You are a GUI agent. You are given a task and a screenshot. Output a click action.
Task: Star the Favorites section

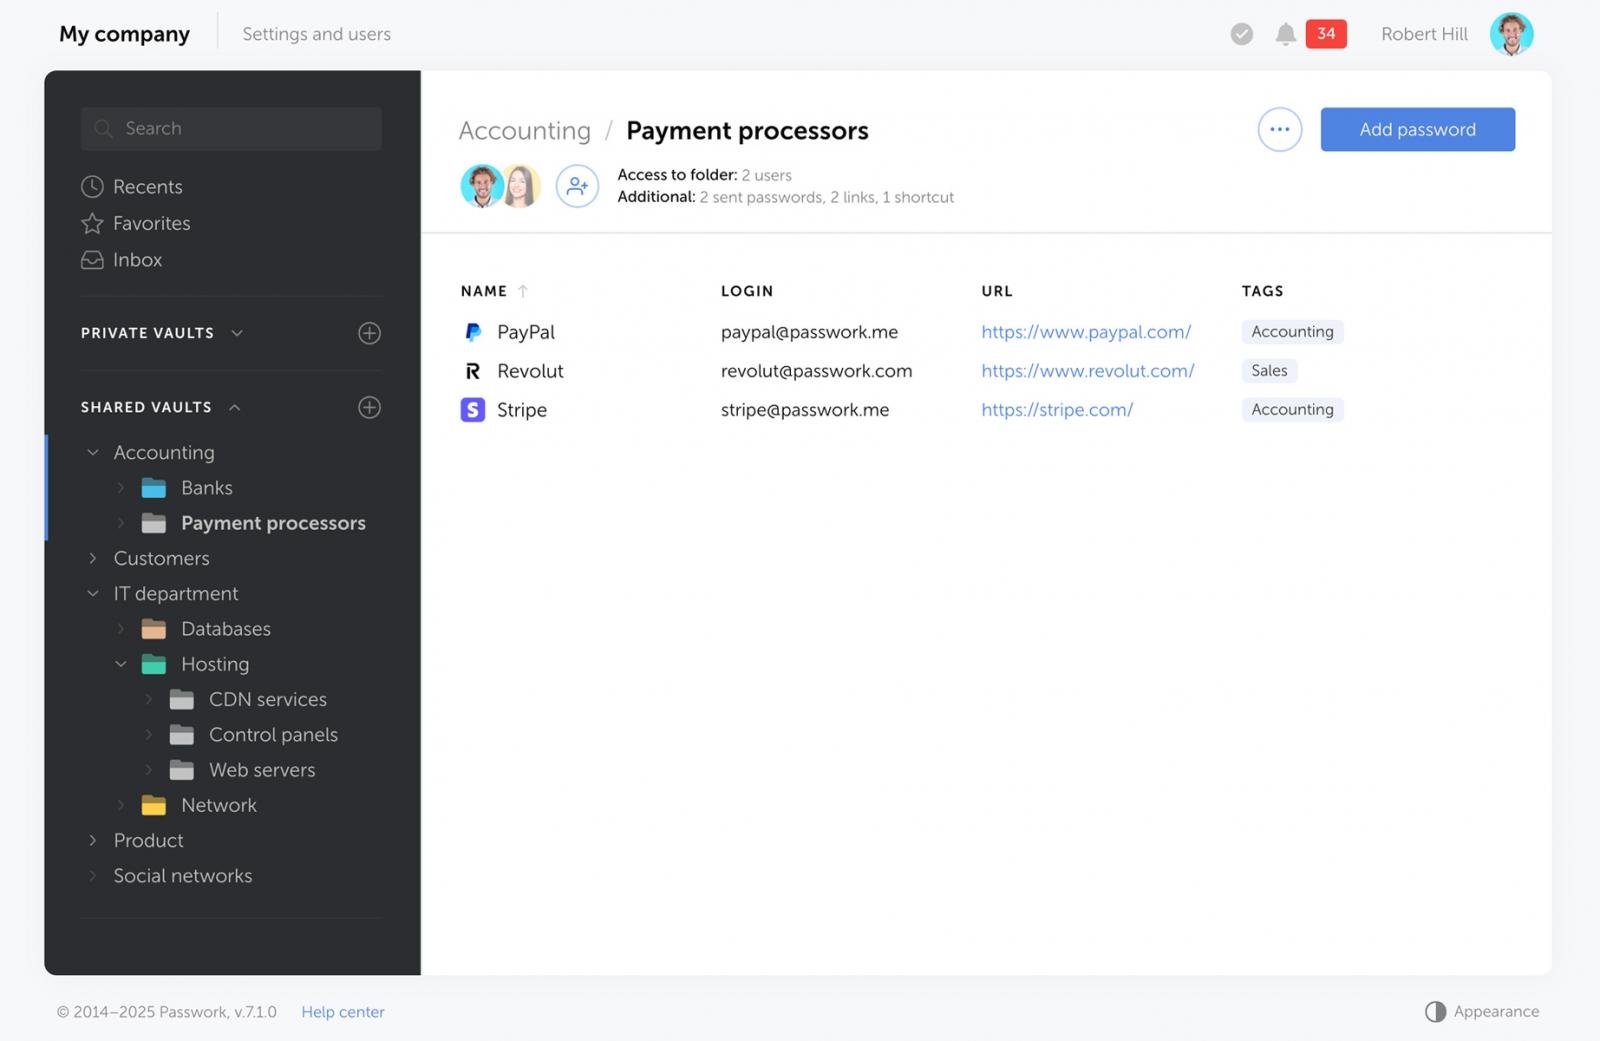click(91, 223)
